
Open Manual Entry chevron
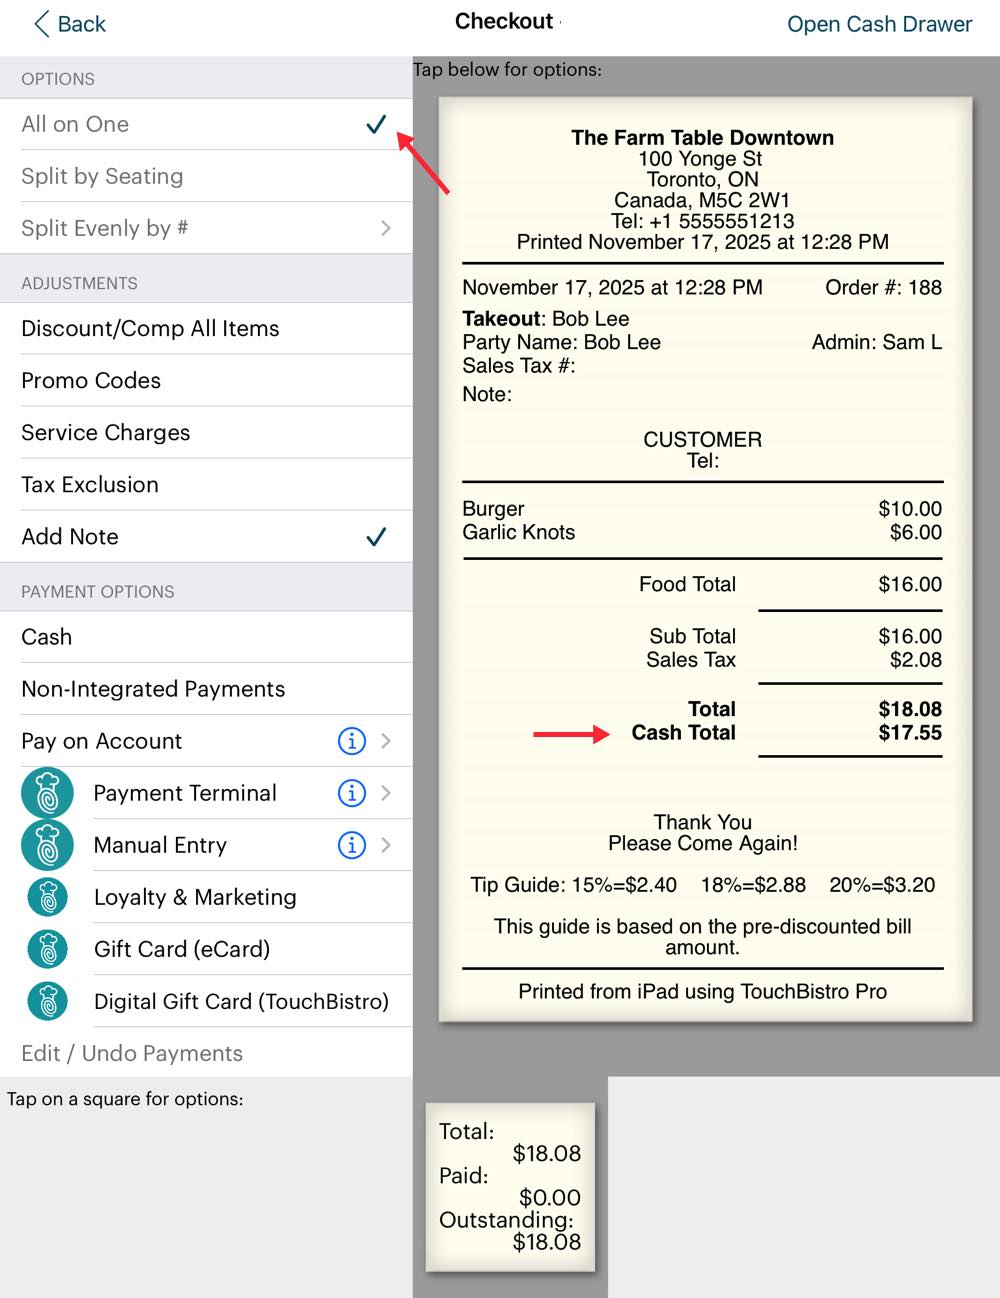(386, 845)
